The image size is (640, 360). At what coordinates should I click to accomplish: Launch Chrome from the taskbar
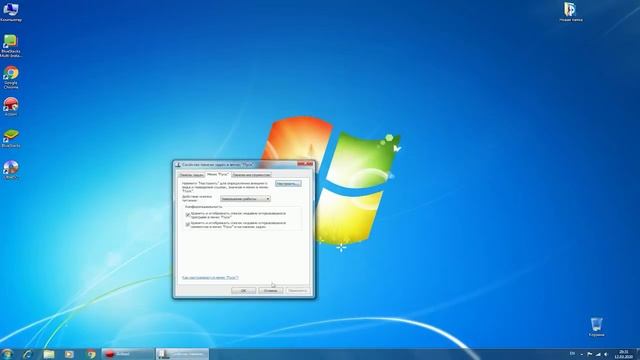pyautogui.click(x=91, y=354)
